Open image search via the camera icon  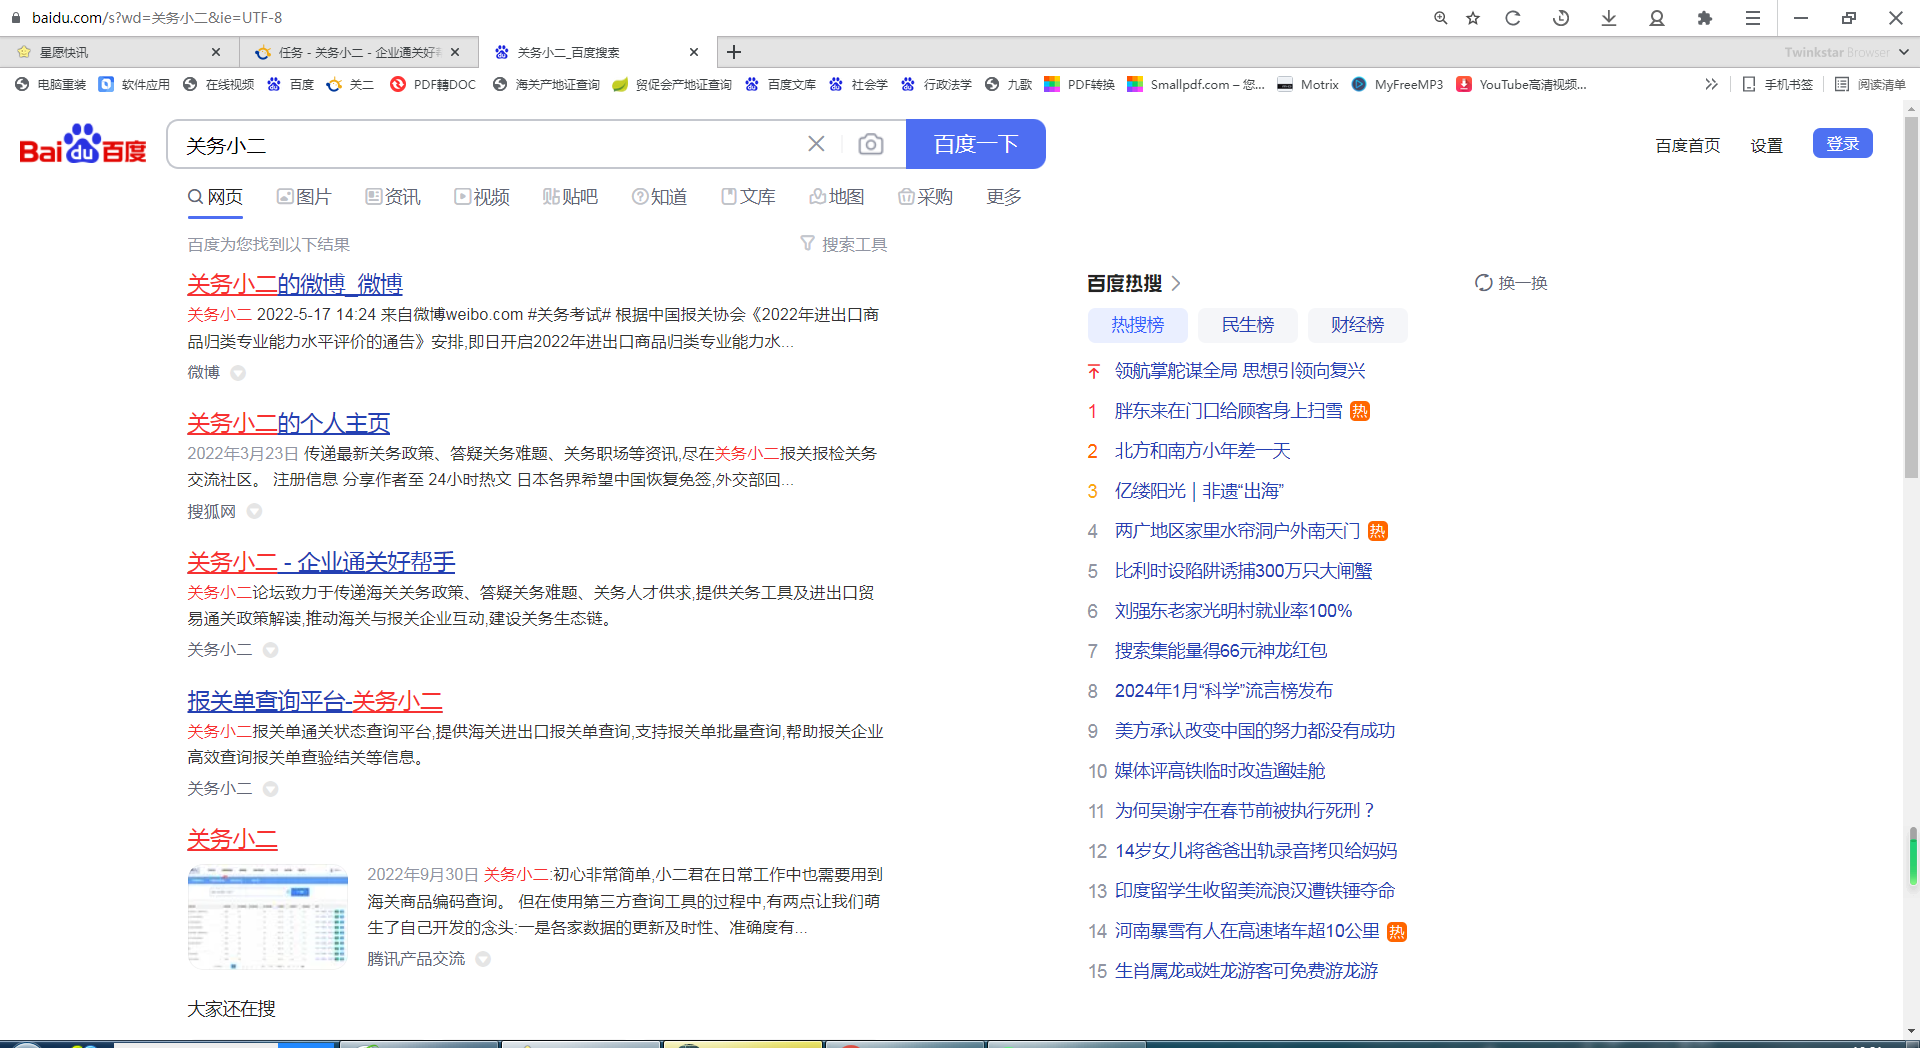(x=871, y=144)
